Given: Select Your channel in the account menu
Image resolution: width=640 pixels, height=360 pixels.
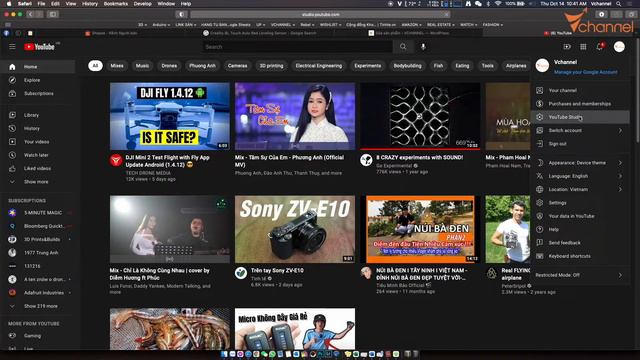Looking at the screenshot, I should tap(580, 91).
